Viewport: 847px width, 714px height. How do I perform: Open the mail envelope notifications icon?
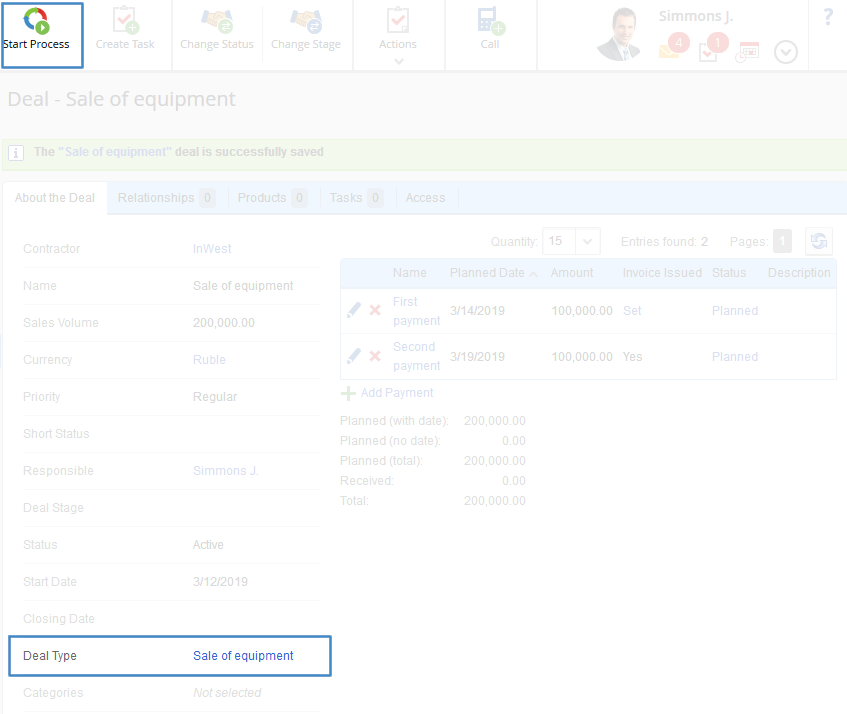670,50
